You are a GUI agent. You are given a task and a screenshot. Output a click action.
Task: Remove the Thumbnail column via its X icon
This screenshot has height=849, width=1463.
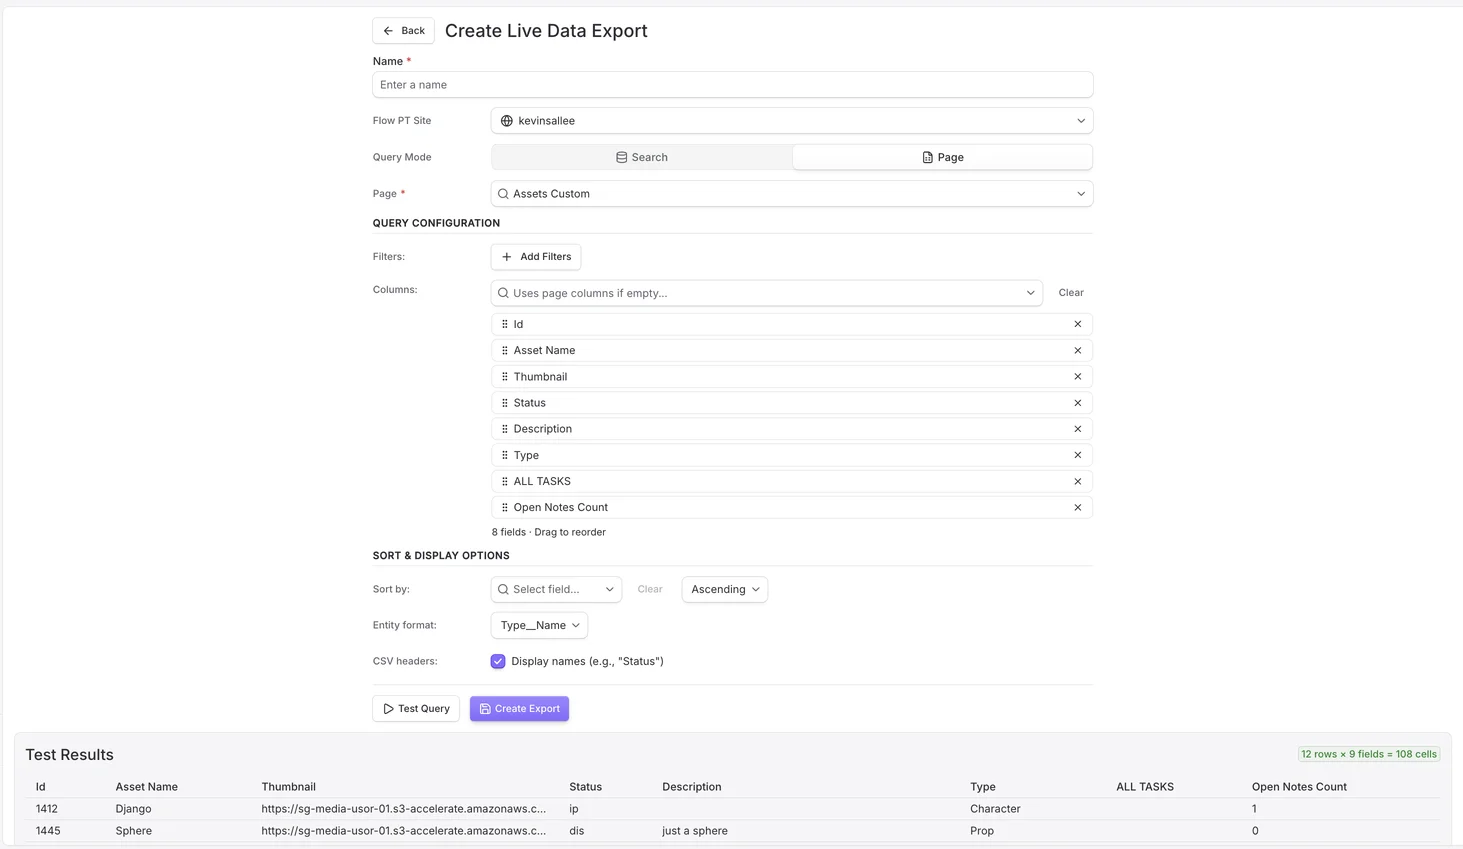pyautogui.click(x=1077, y=376)
